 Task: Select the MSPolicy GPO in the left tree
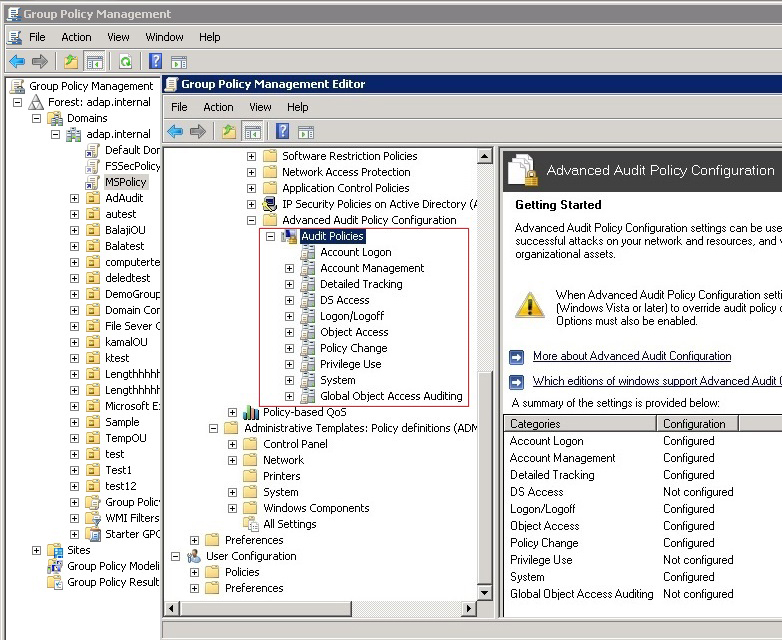tap(125, 182)
